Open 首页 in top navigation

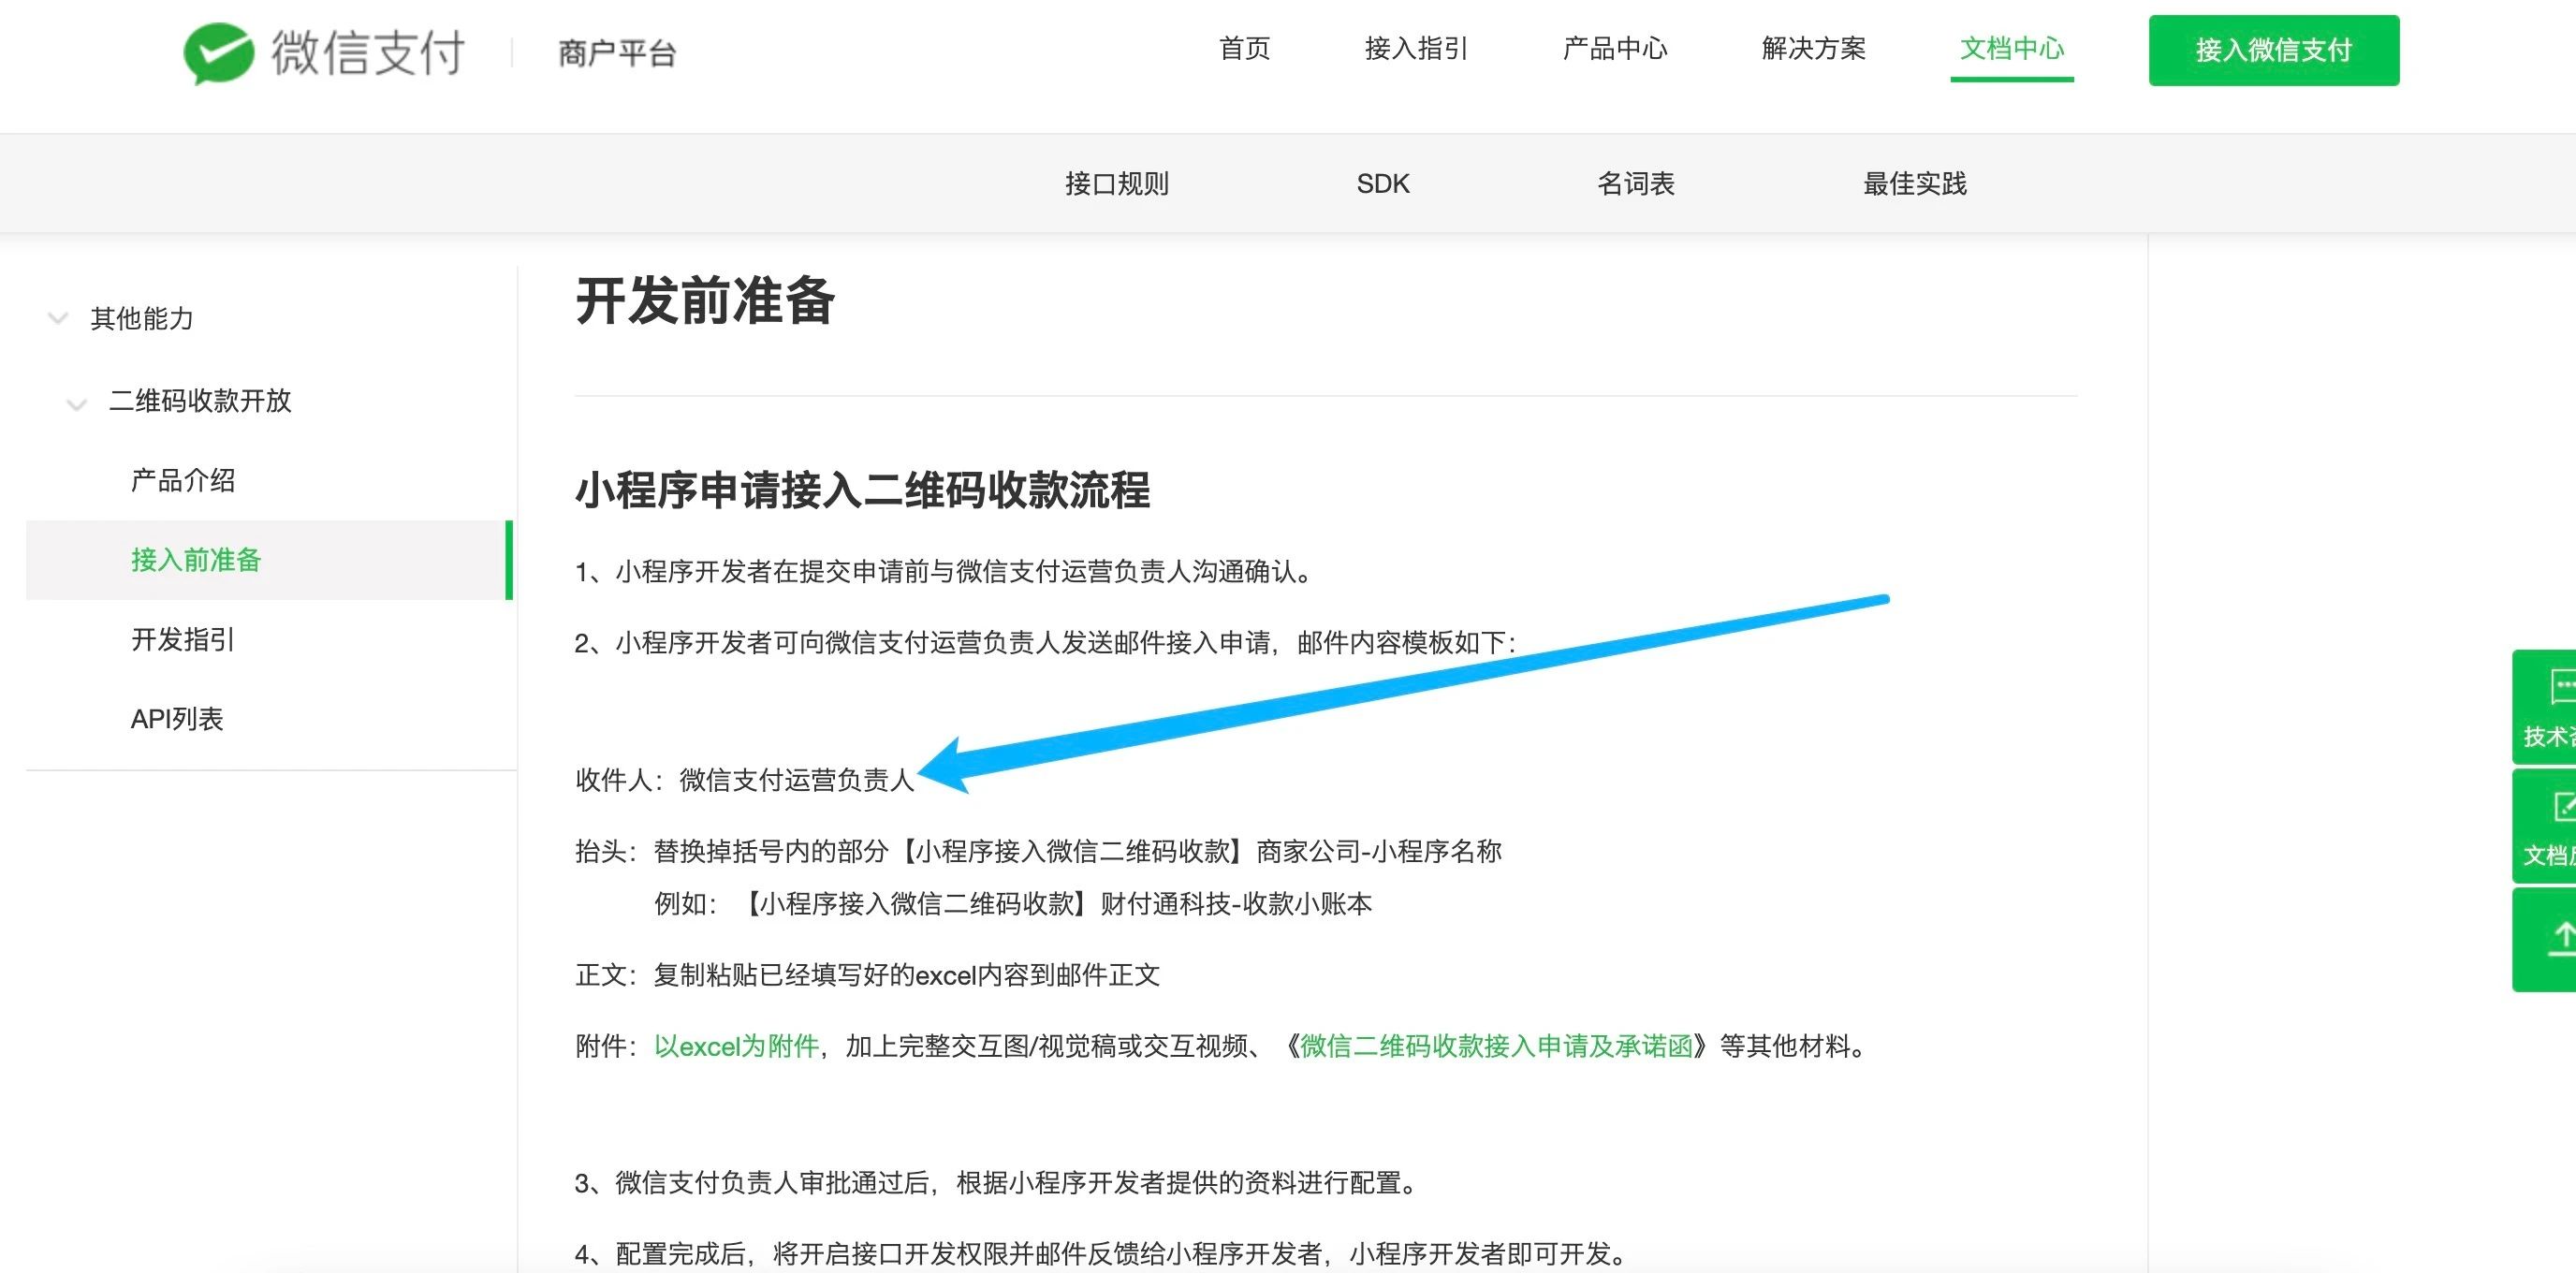tap(1244, 48)
